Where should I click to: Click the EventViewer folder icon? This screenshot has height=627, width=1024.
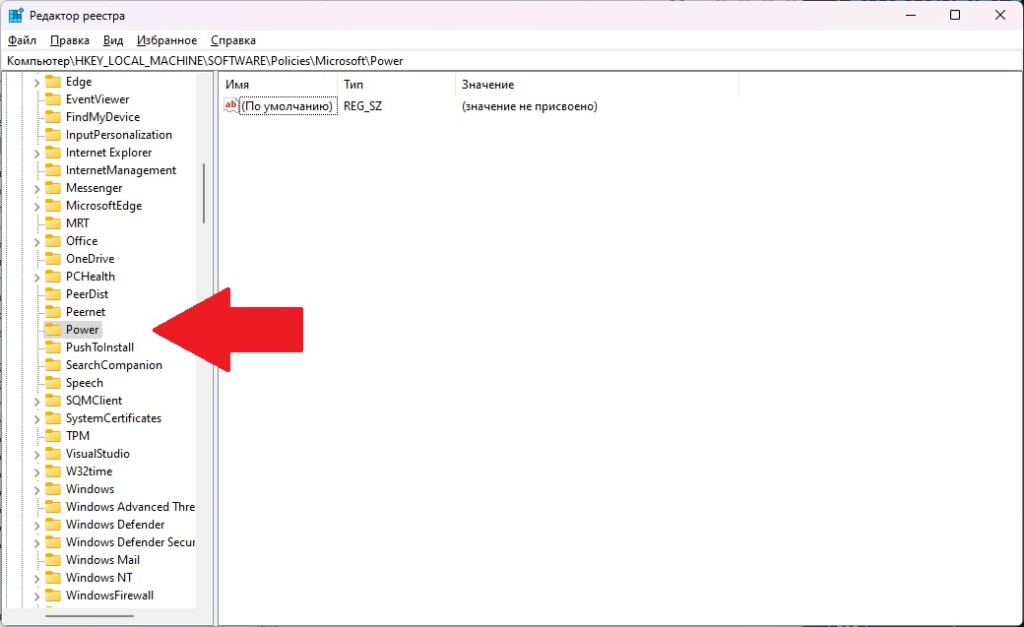(x=53, y=100)
